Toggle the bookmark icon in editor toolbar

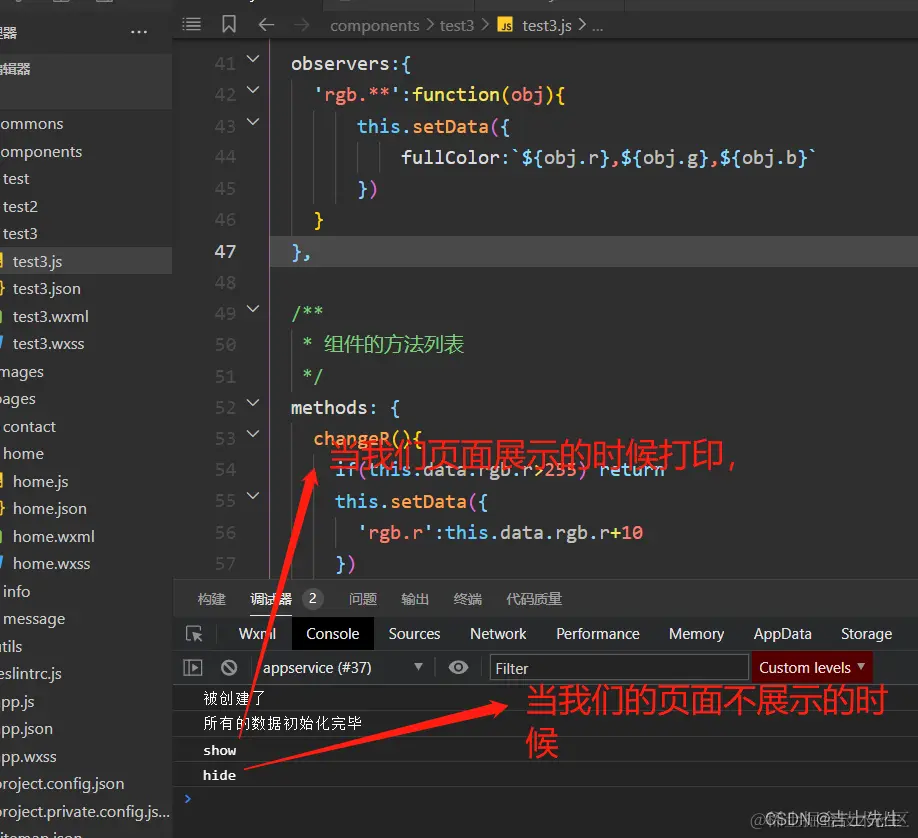pos(229,25)
